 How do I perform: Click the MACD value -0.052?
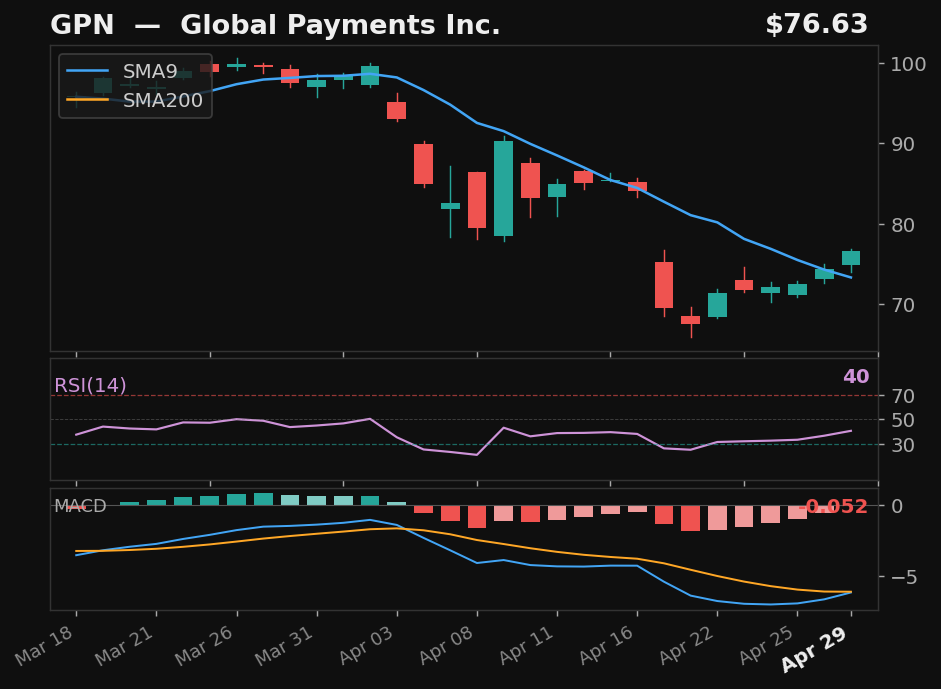coord(833,507)
